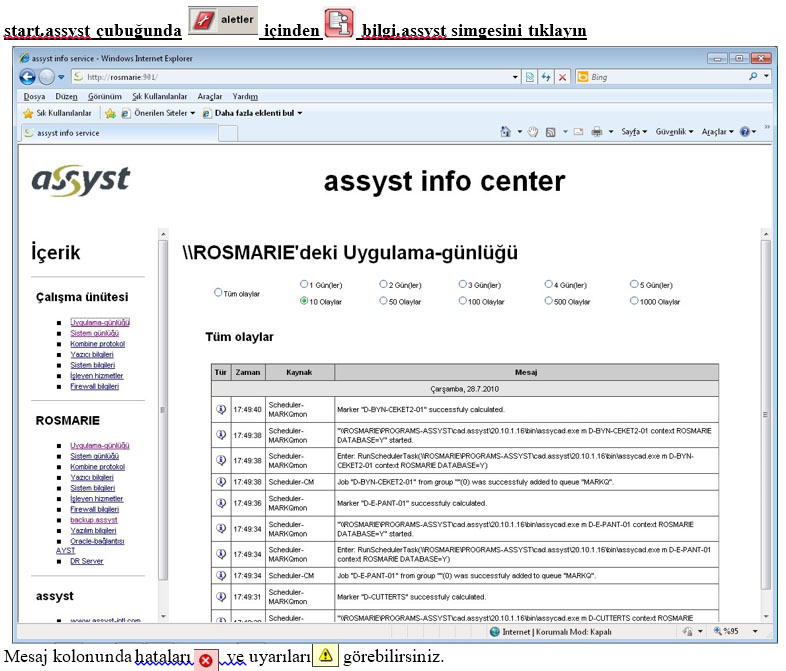Image resolution: width=786 pixels, height=671 pixels.
Task: Open the print options dropdown arrow
Action: 611,132
